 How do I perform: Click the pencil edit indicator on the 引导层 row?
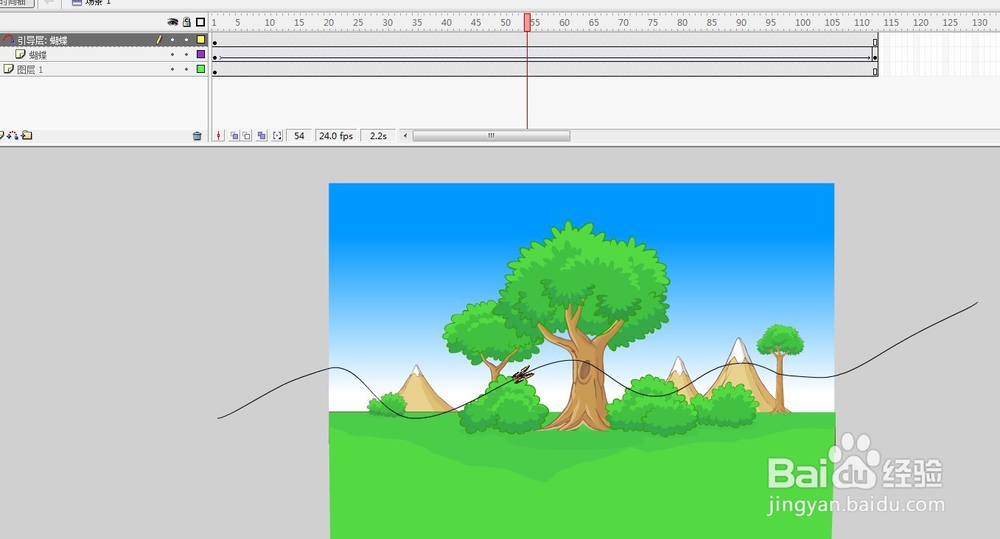(159, 40)
